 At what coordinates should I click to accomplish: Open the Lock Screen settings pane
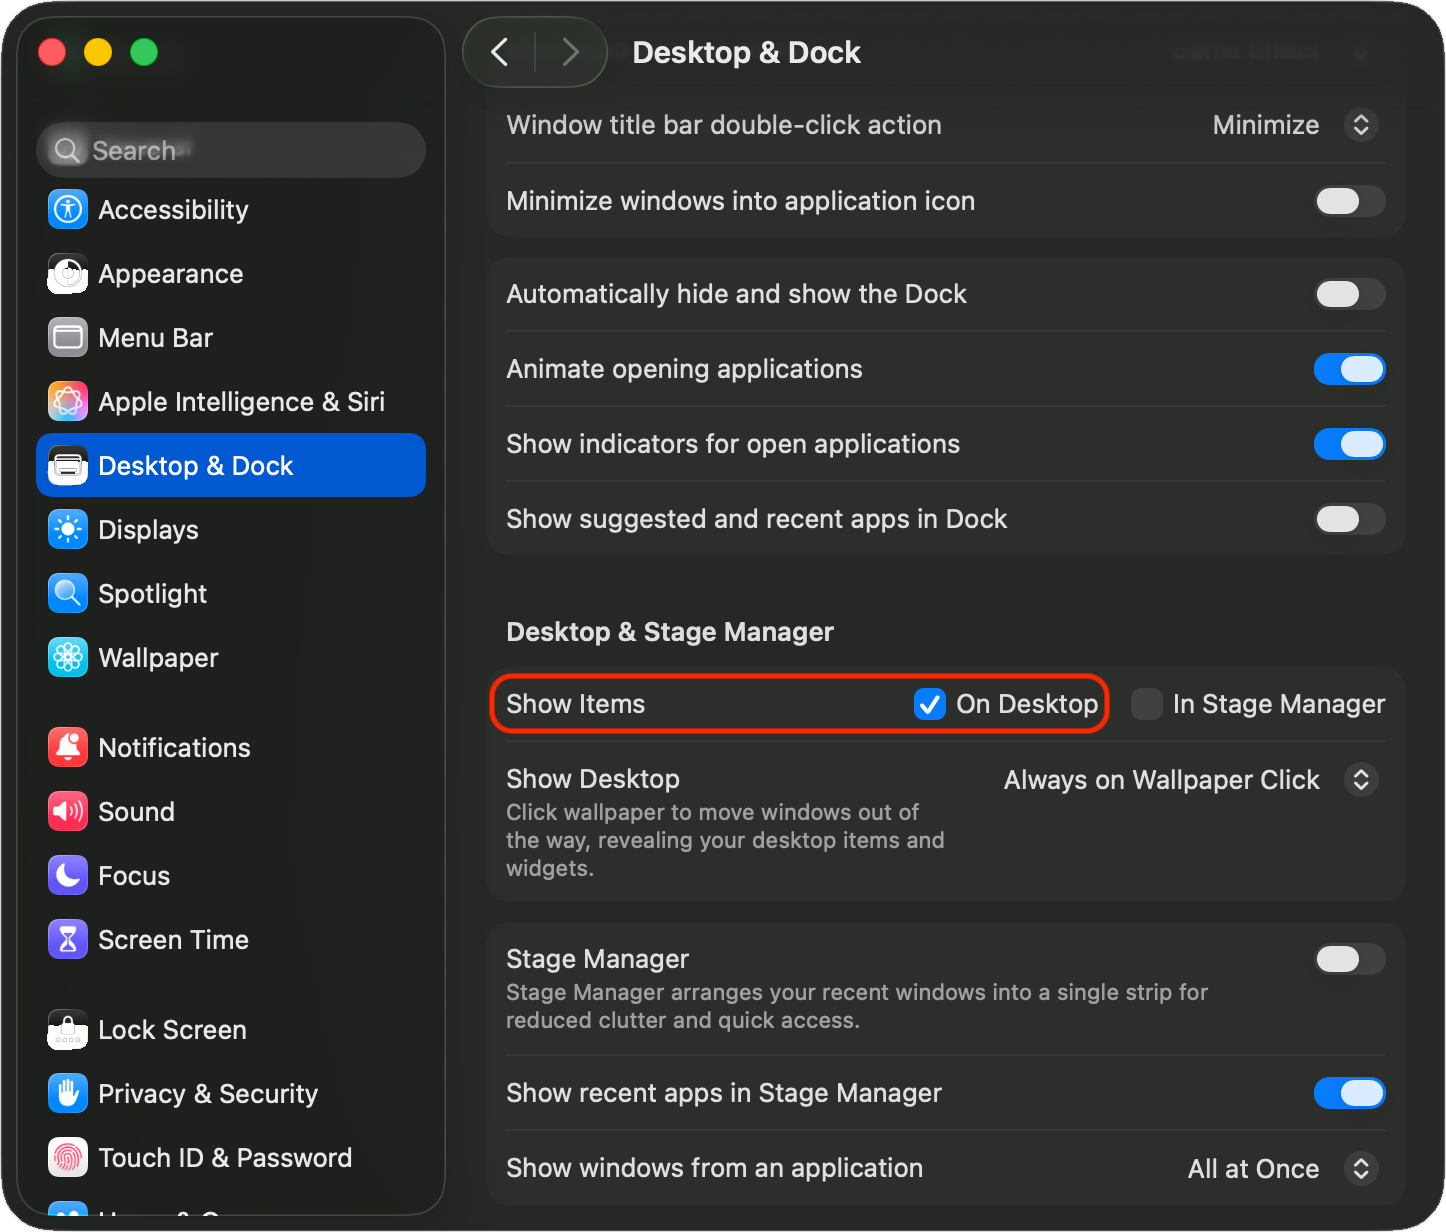172,1030
